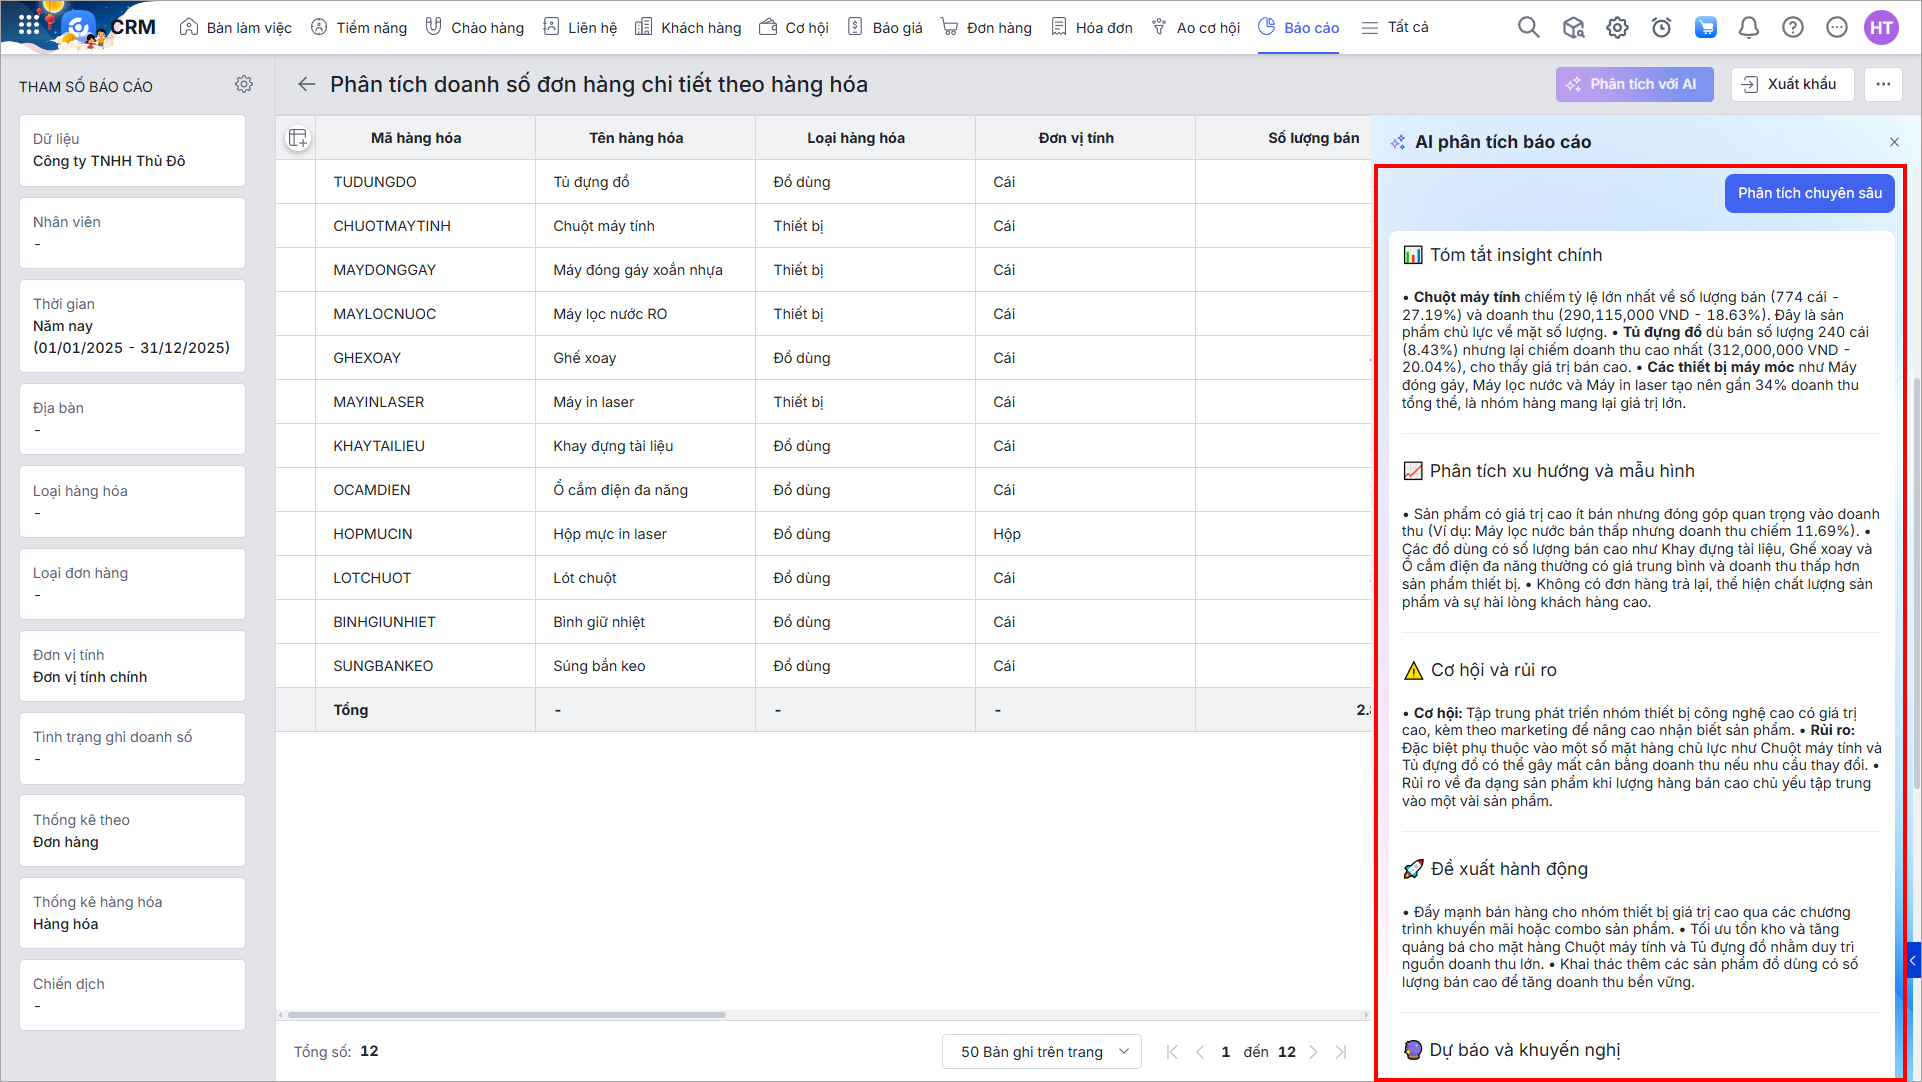Click the search magnifier icon
The height and width of the screenshot is (1082, 1922).
[x=1528, y=27]
